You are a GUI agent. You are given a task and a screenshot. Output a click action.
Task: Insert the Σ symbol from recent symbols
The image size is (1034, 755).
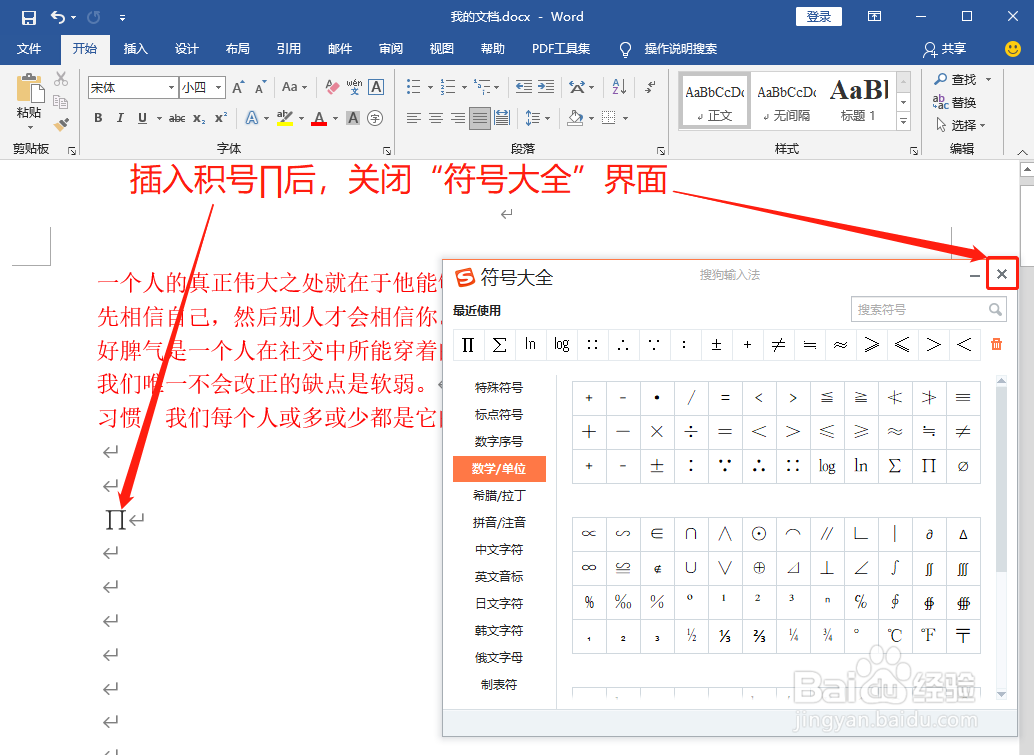point(499,344)
